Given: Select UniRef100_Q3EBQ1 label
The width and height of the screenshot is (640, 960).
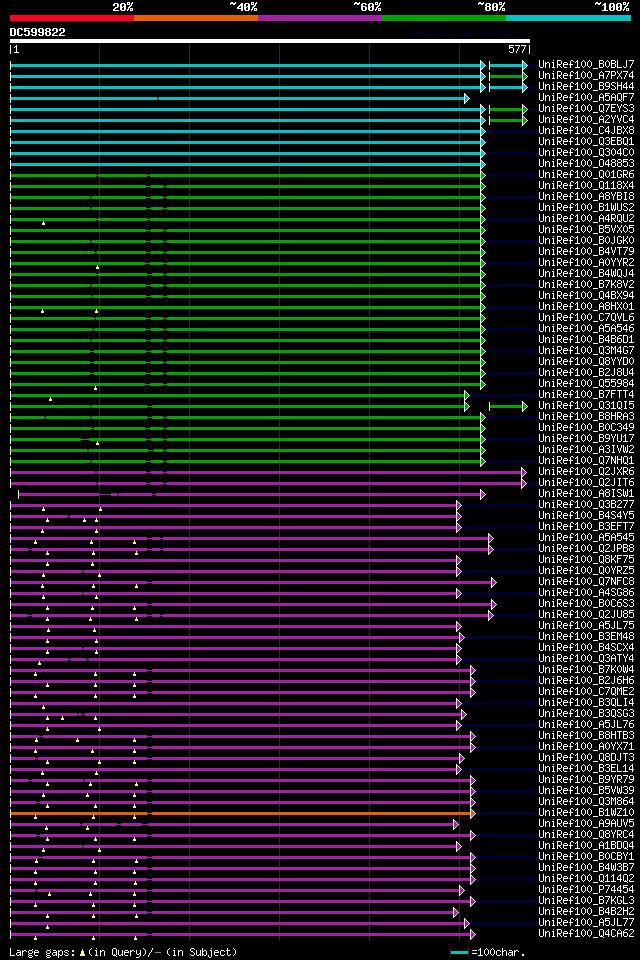Looking at the screenshot, I should click(x=586, y=141).
